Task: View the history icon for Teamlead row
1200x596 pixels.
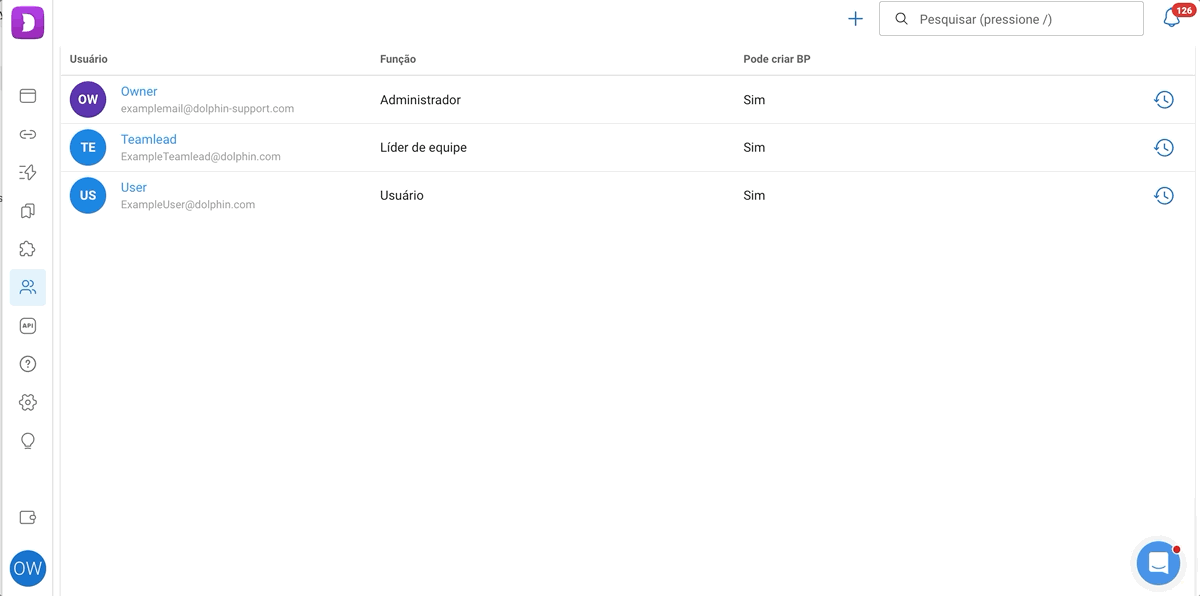Action: (x=1164, y=148)
